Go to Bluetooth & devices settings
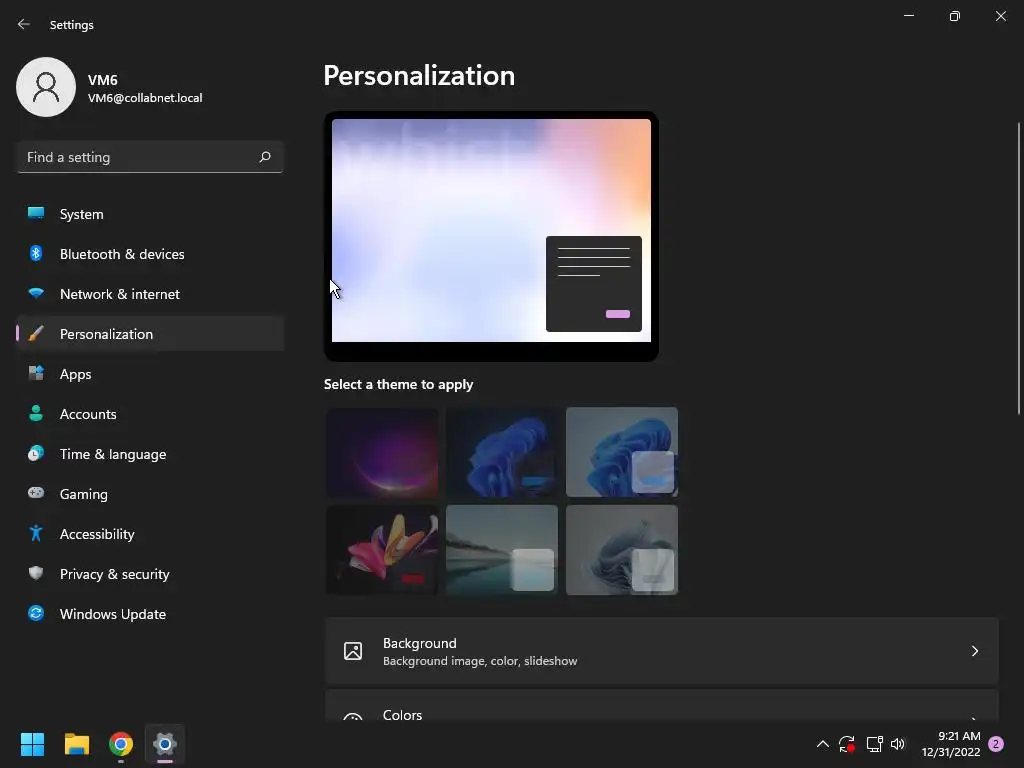The height and width of the screenshot is (768, 1024). tap(150, 253)
